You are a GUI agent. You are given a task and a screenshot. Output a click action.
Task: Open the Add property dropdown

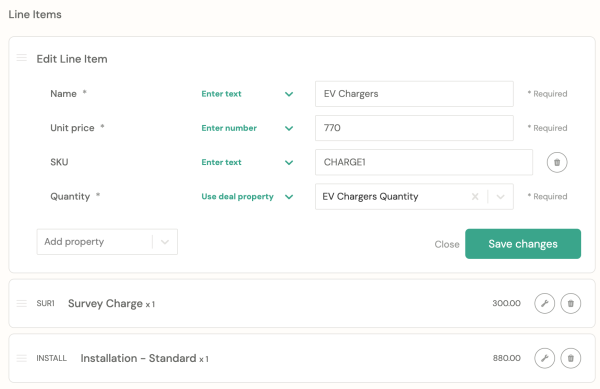point(107,242)
